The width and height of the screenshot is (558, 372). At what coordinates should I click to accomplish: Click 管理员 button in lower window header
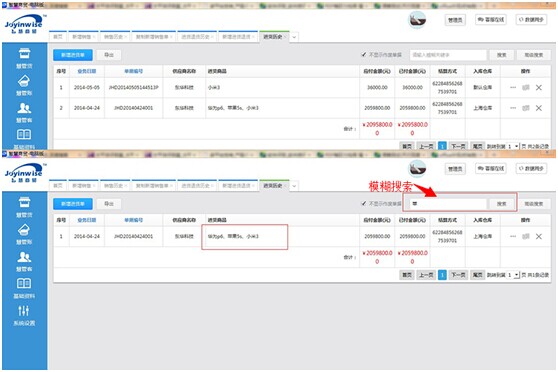[455, 169]
